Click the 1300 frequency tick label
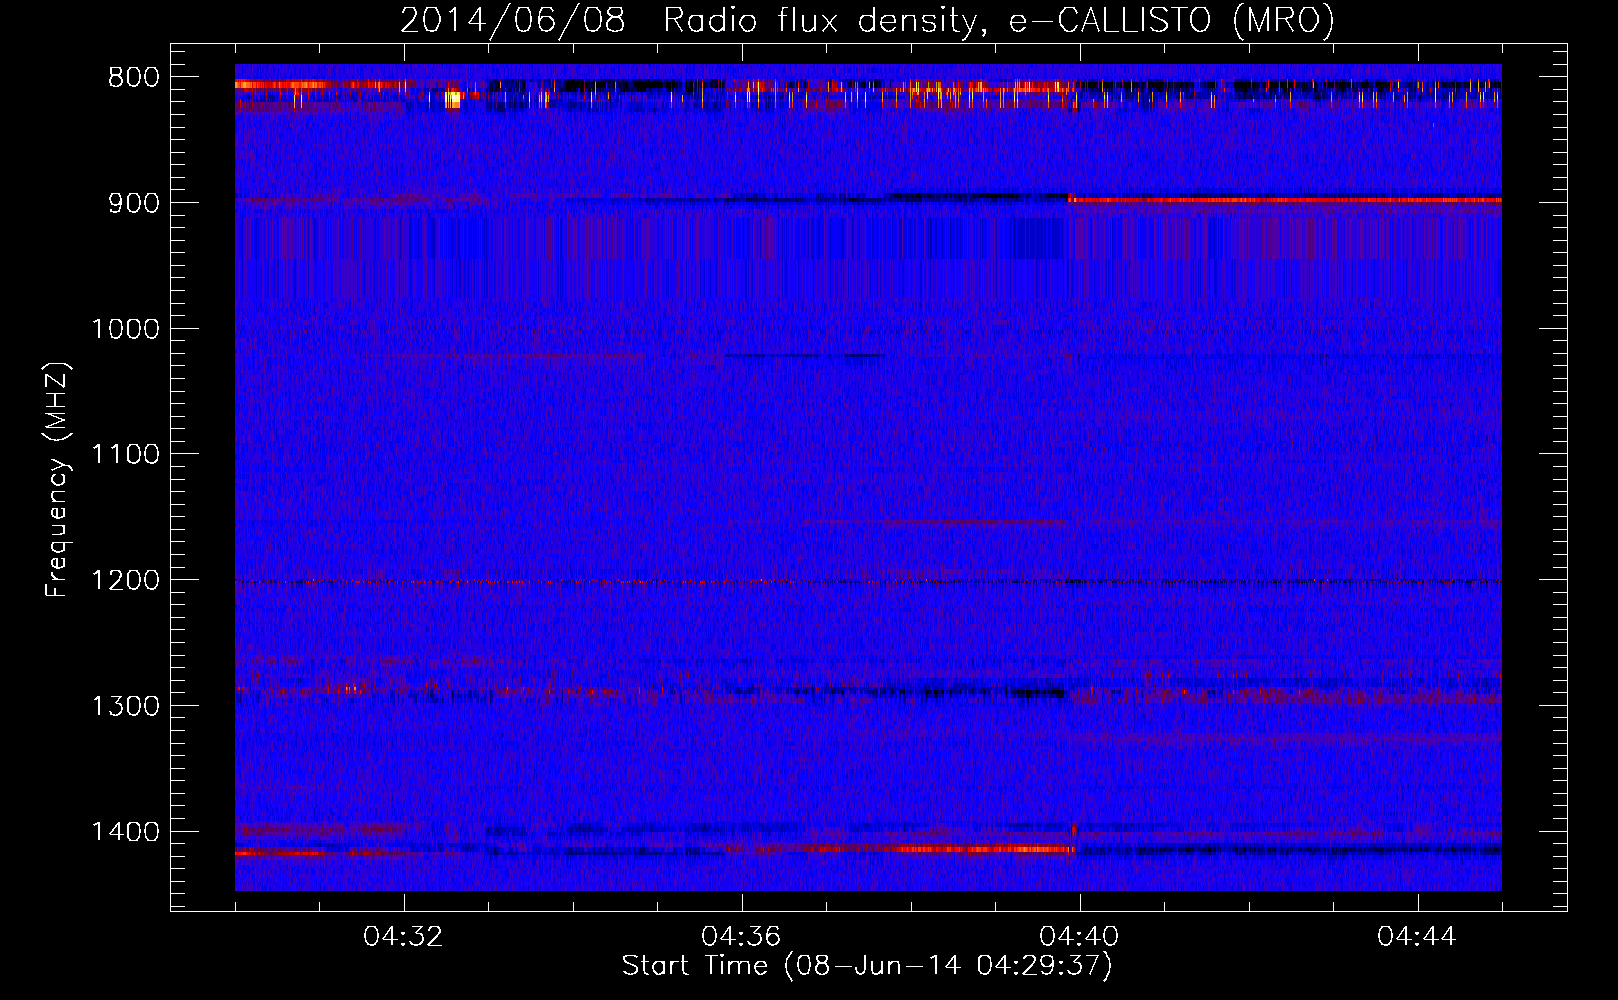Image resolution: width=1618 pixels, height=1000 pixels. (125, 707)
